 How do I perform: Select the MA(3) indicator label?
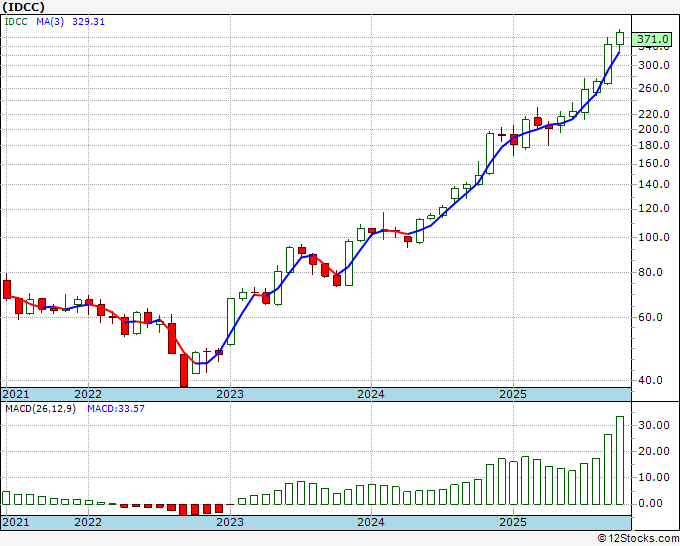pyautogui.click(x=50, y=22)
